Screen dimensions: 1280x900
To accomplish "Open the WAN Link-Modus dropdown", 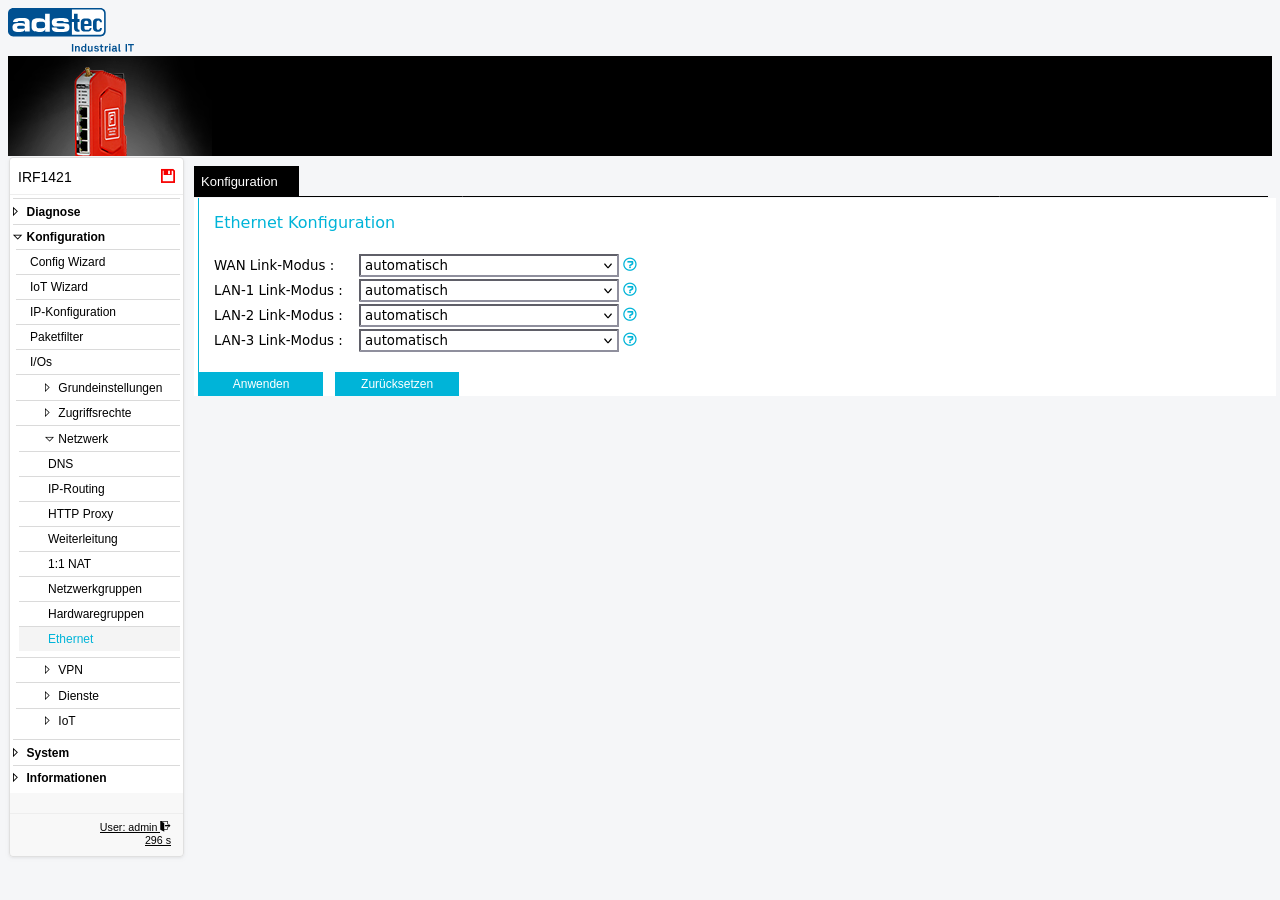I will (489, 265).
